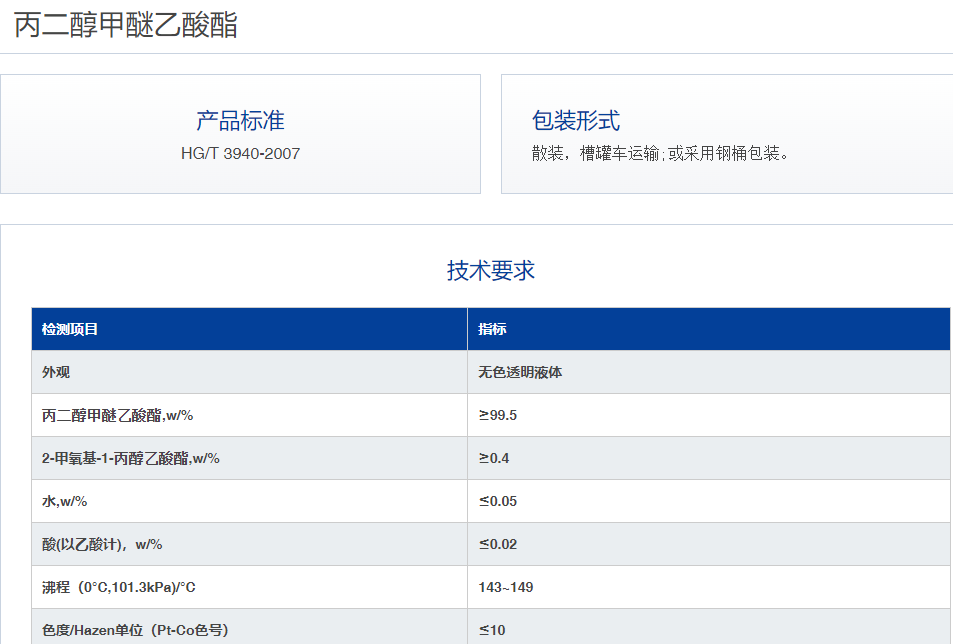Screen dimensions: 953x644
Task: Select the 外观 table row label
Action: [56, 372]
